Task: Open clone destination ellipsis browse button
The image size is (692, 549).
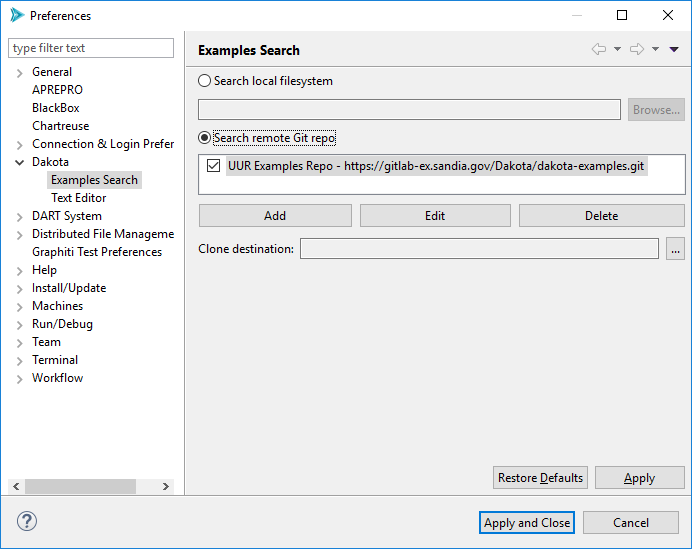Action: coord(675,249)
